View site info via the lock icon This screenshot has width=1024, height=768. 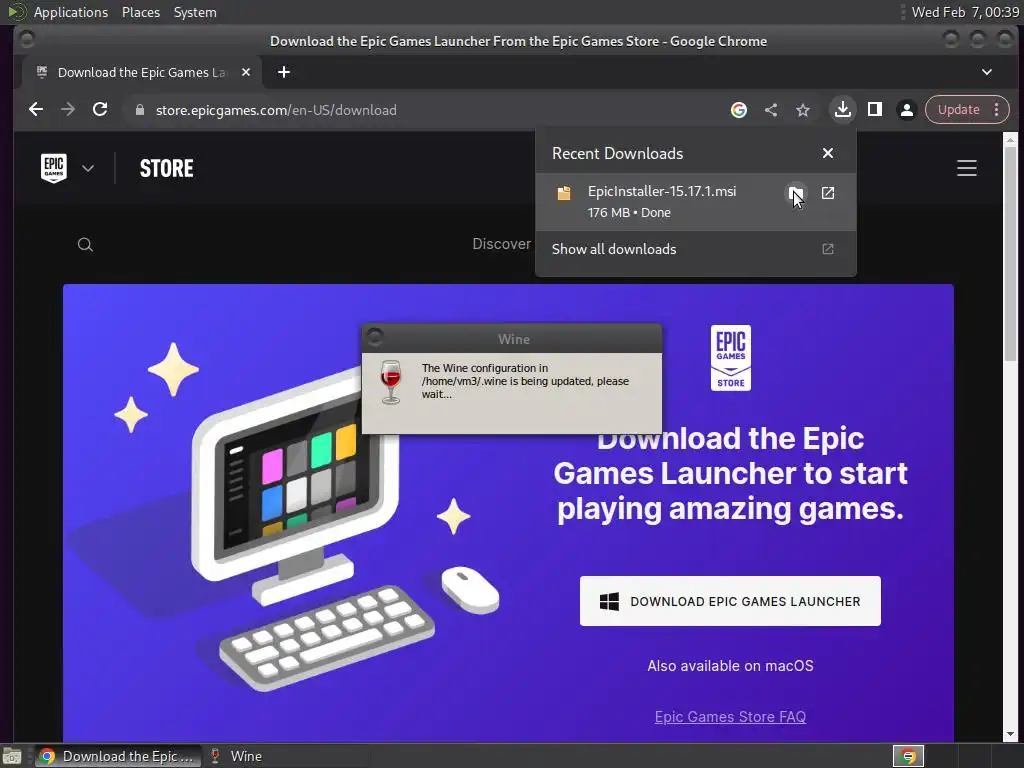pyautogui.click(x=139, y=110)
